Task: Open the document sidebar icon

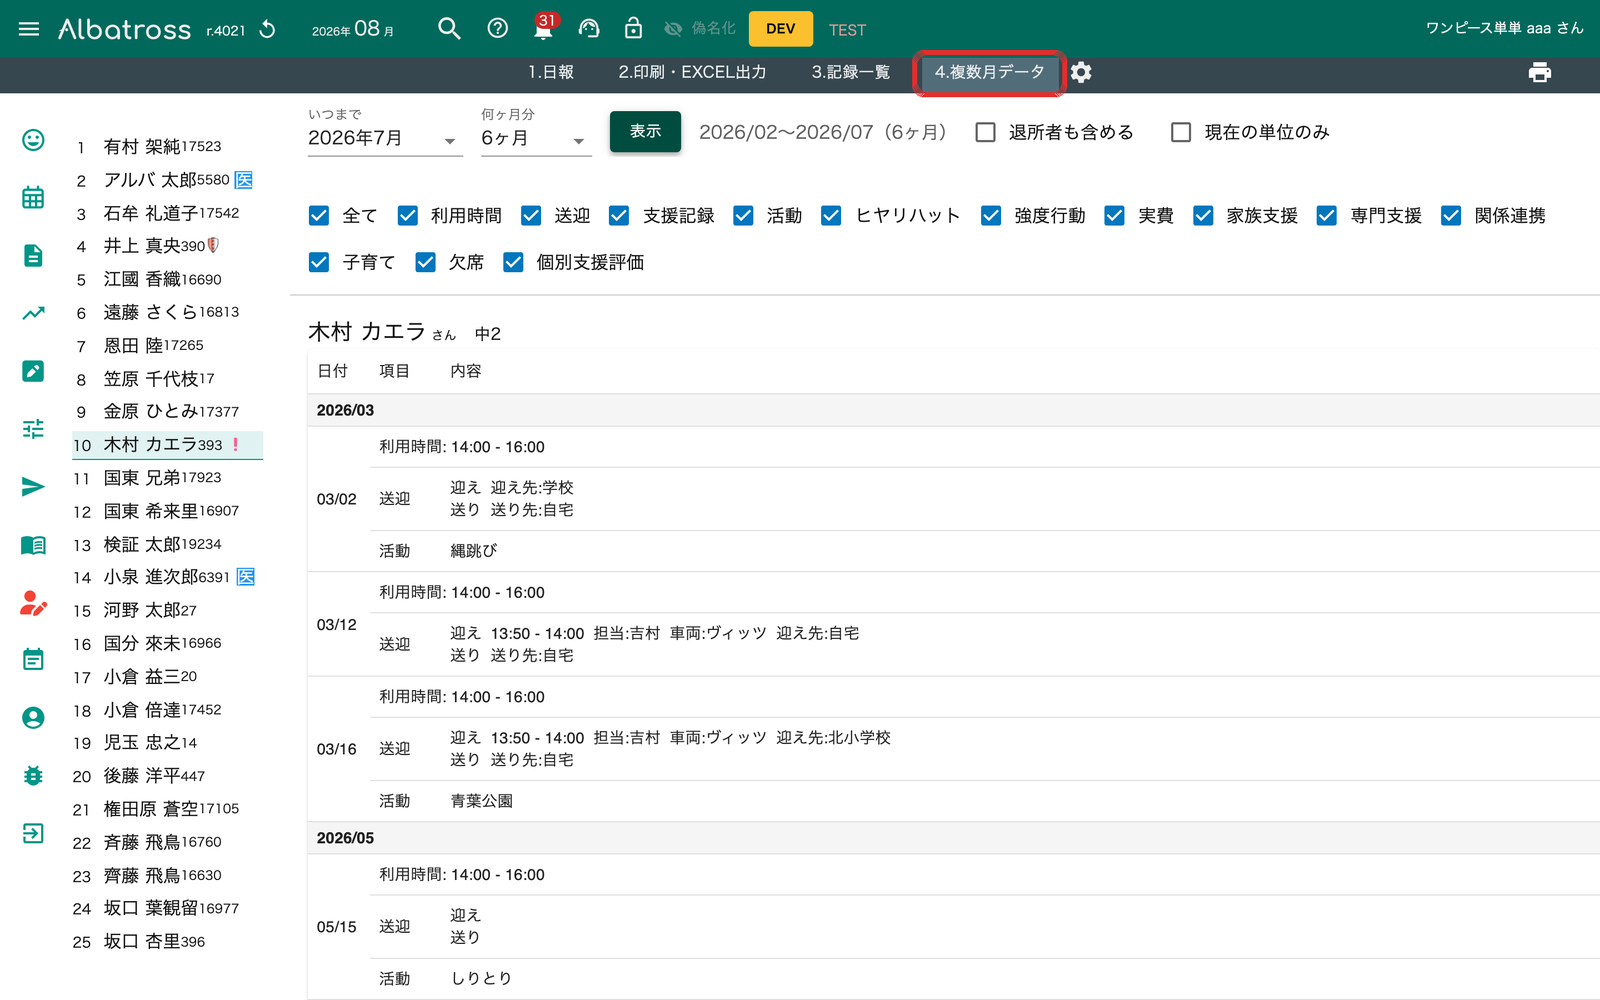Action: 33,255
